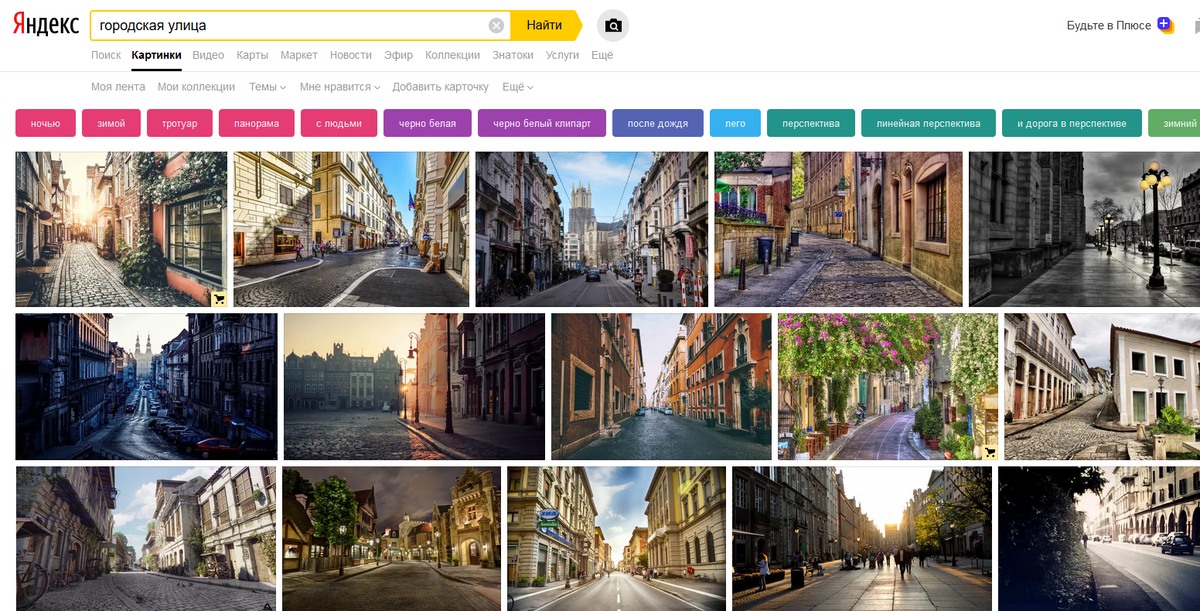Image resolution: width=1200 pixels, height=611 pixels.
Task: Open the dark blue street with parked cars image
Action: (146, 387)
